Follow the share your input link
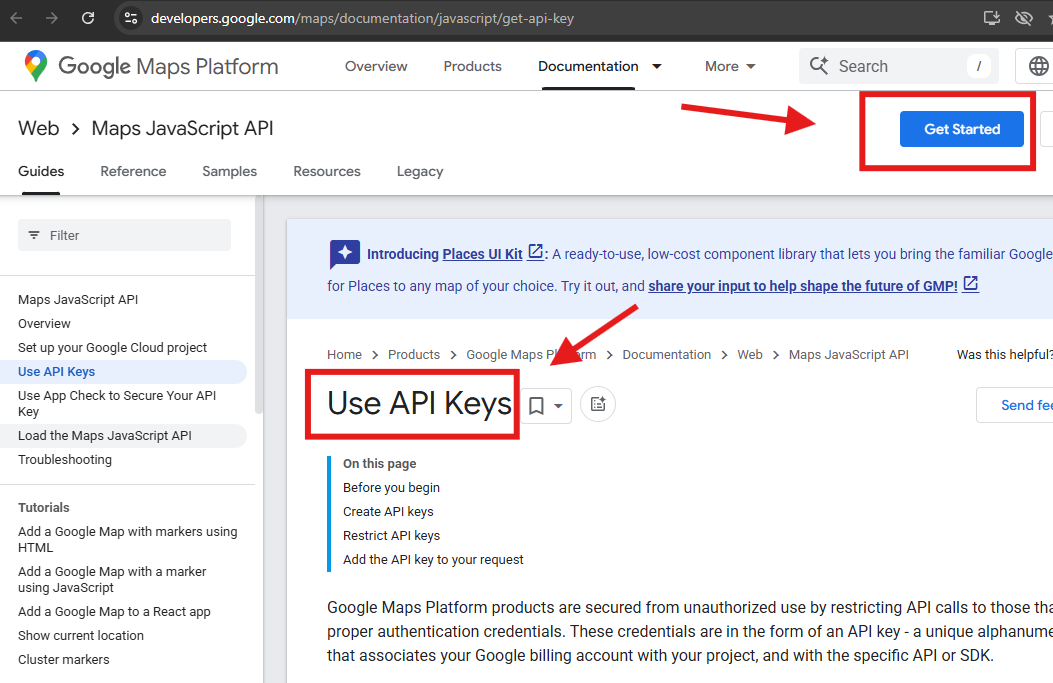The image size is (1053, 683). click(x=803, y=286)
